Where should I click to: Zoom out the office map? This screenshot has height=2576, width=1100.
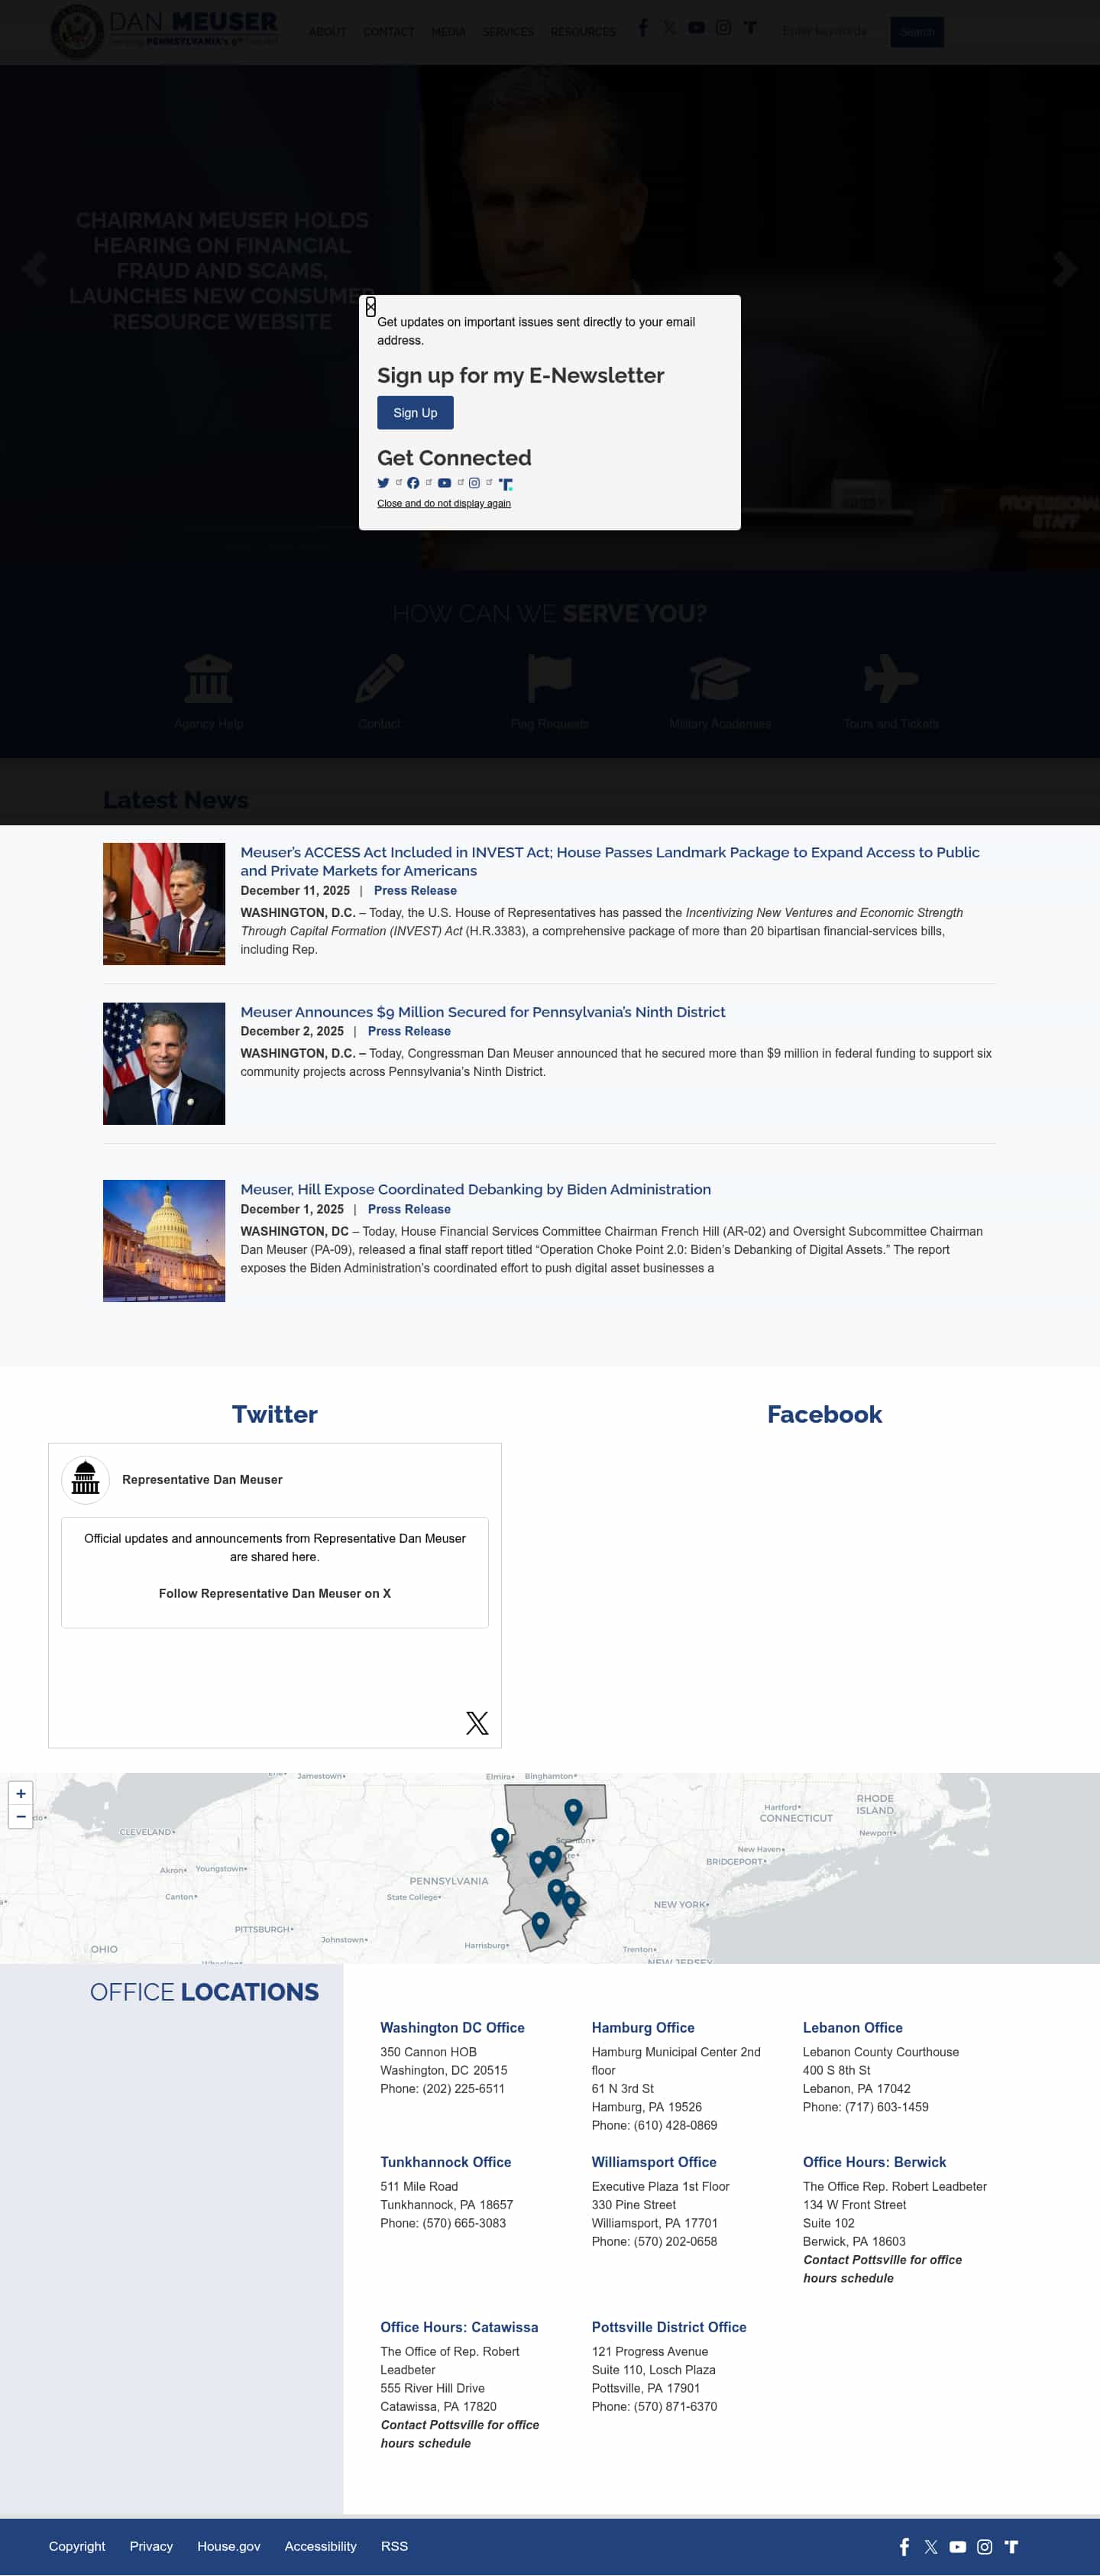click(x=21, y=1817)
